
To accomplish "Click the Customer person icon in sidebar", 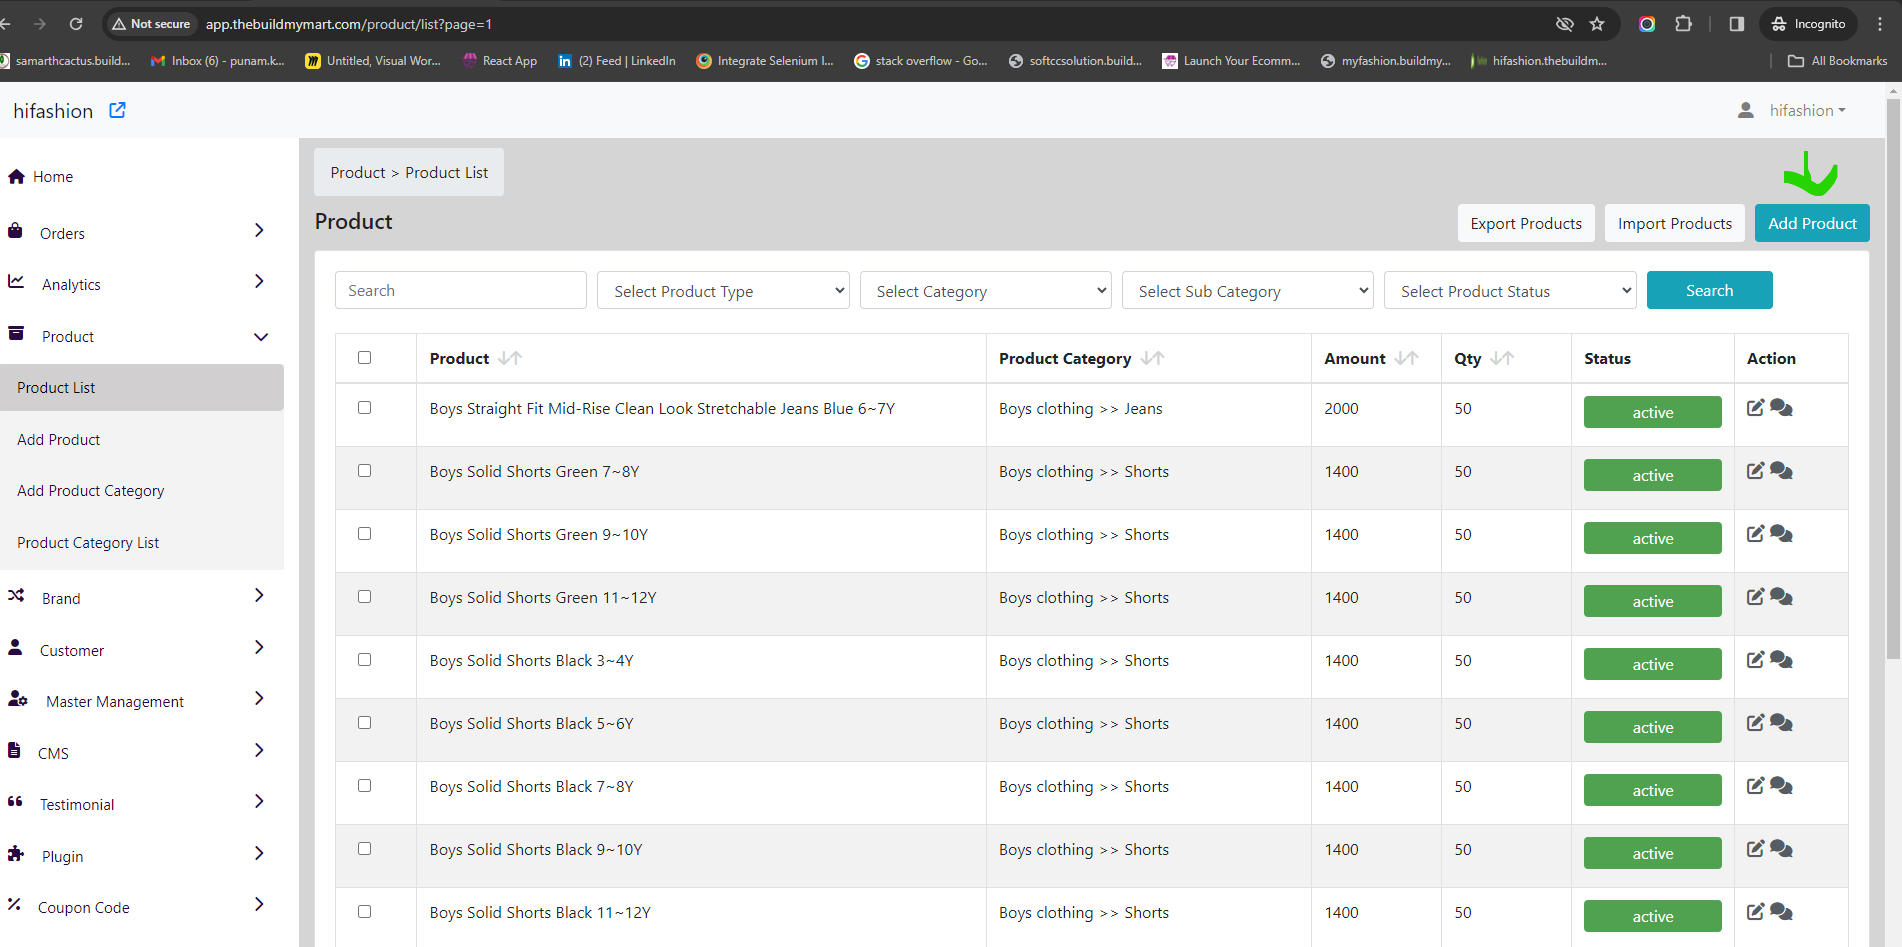I will (15, 648).
